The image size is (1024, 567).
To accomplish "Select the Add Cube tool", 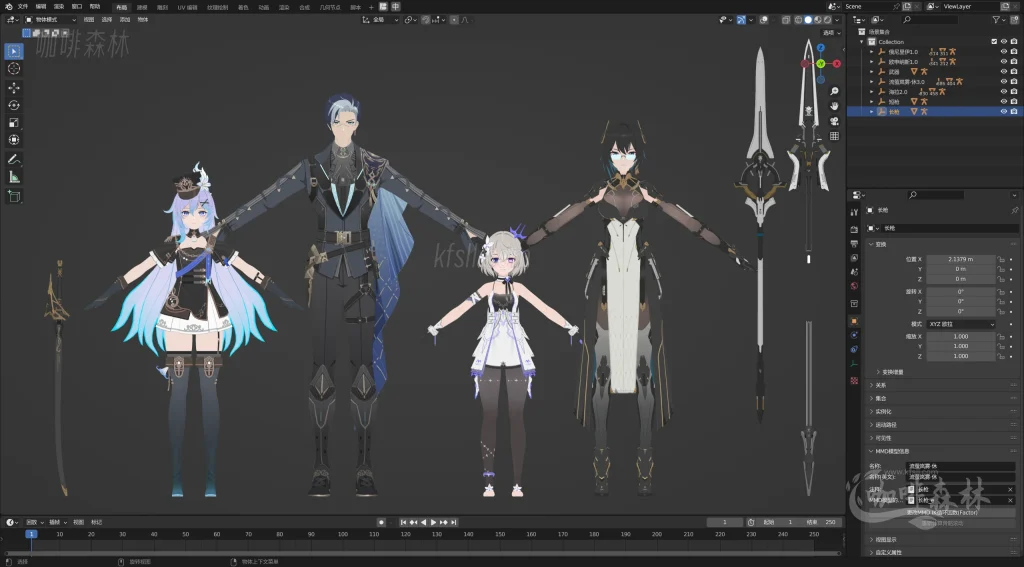I will (14, 196).
